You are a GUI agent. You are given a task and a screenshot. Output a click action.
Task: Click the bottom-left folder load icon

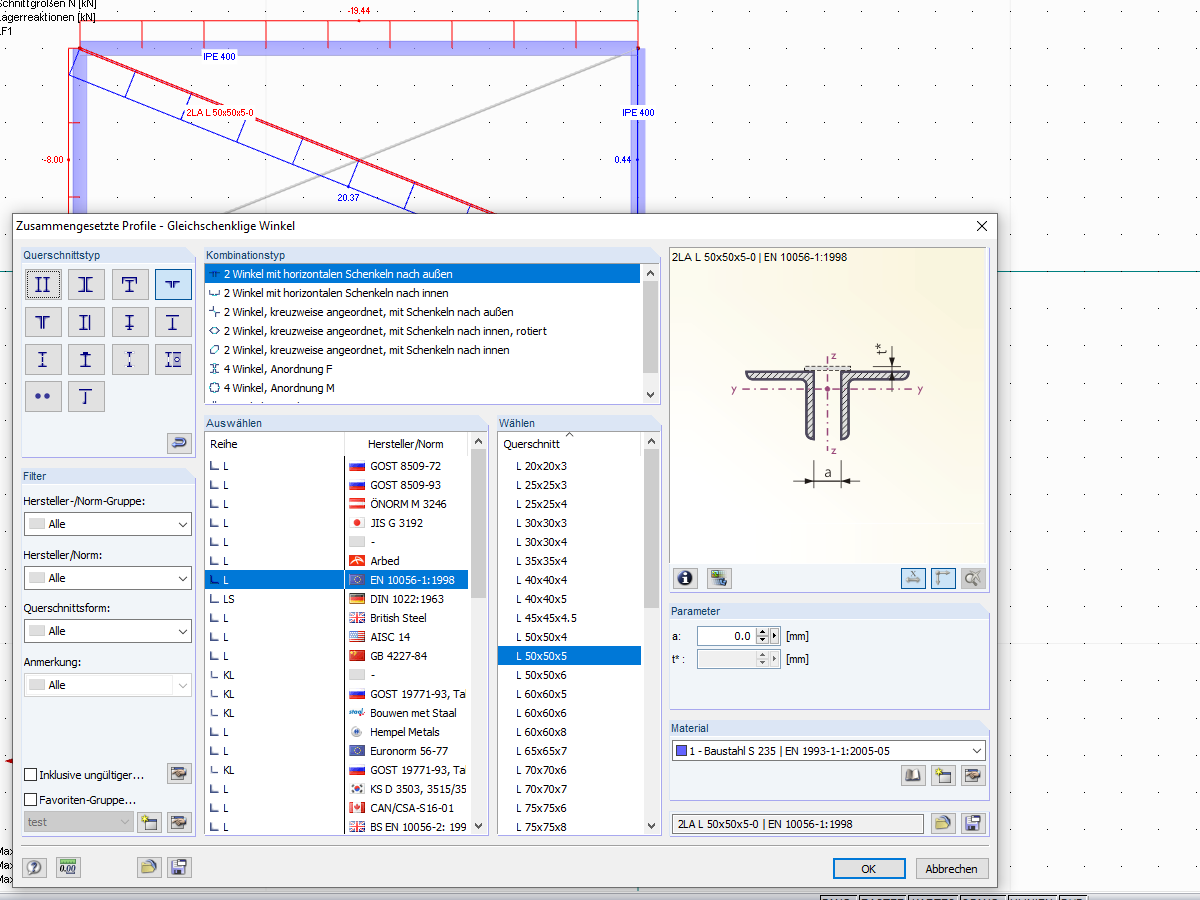[149, 867]
